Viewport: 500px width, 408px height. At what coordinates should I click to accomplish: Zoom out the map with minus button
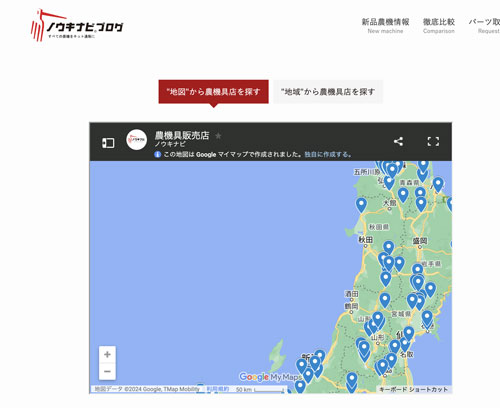107,371
